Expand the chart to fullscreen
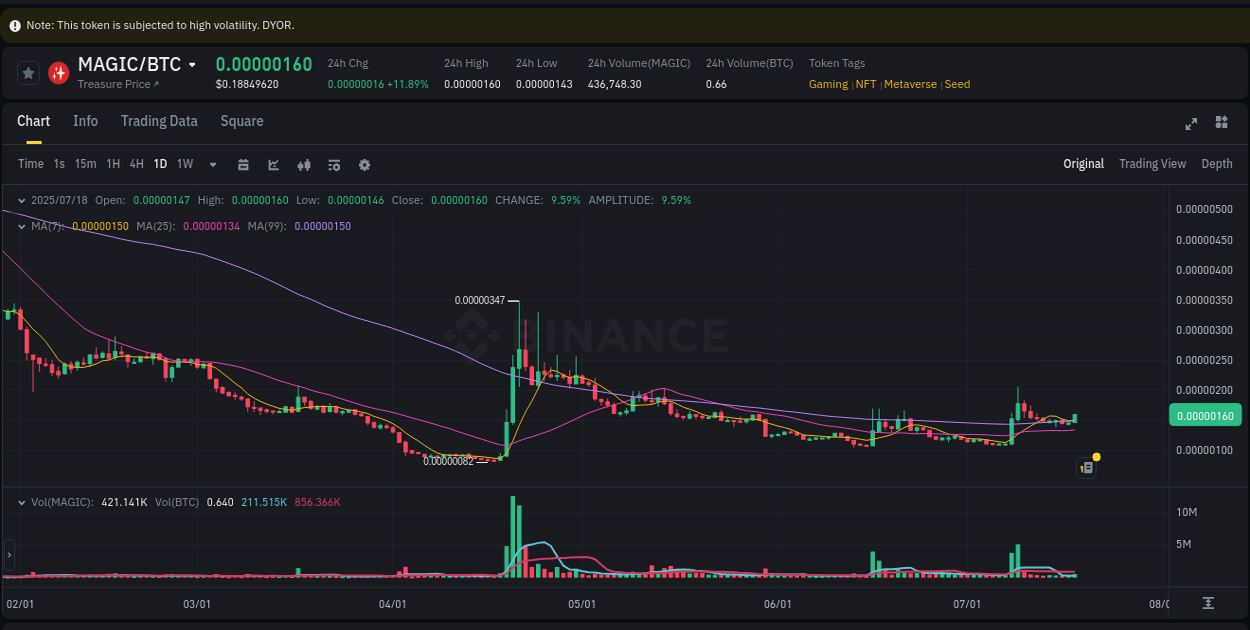 1191,123
